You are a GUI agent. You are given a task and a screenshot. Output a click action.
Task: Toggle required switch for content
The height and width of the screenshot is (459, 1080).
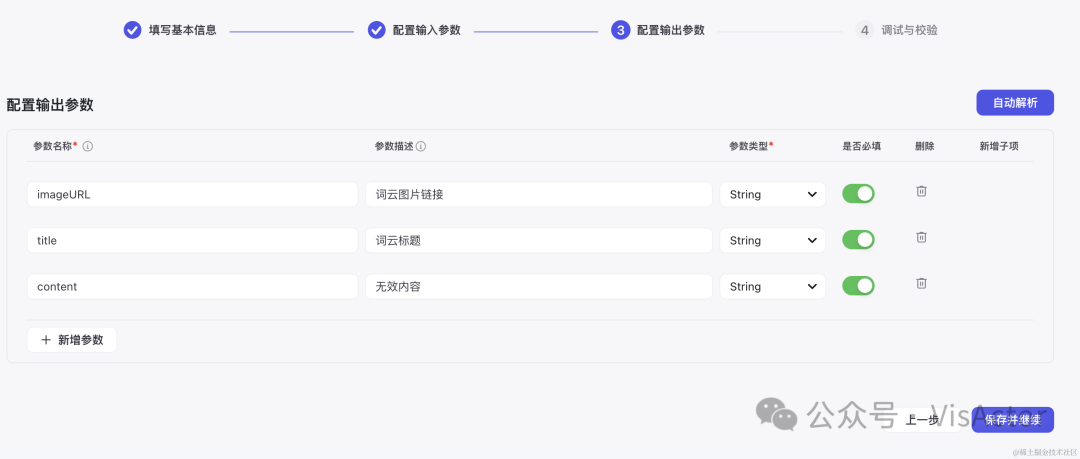coord(858,286)
